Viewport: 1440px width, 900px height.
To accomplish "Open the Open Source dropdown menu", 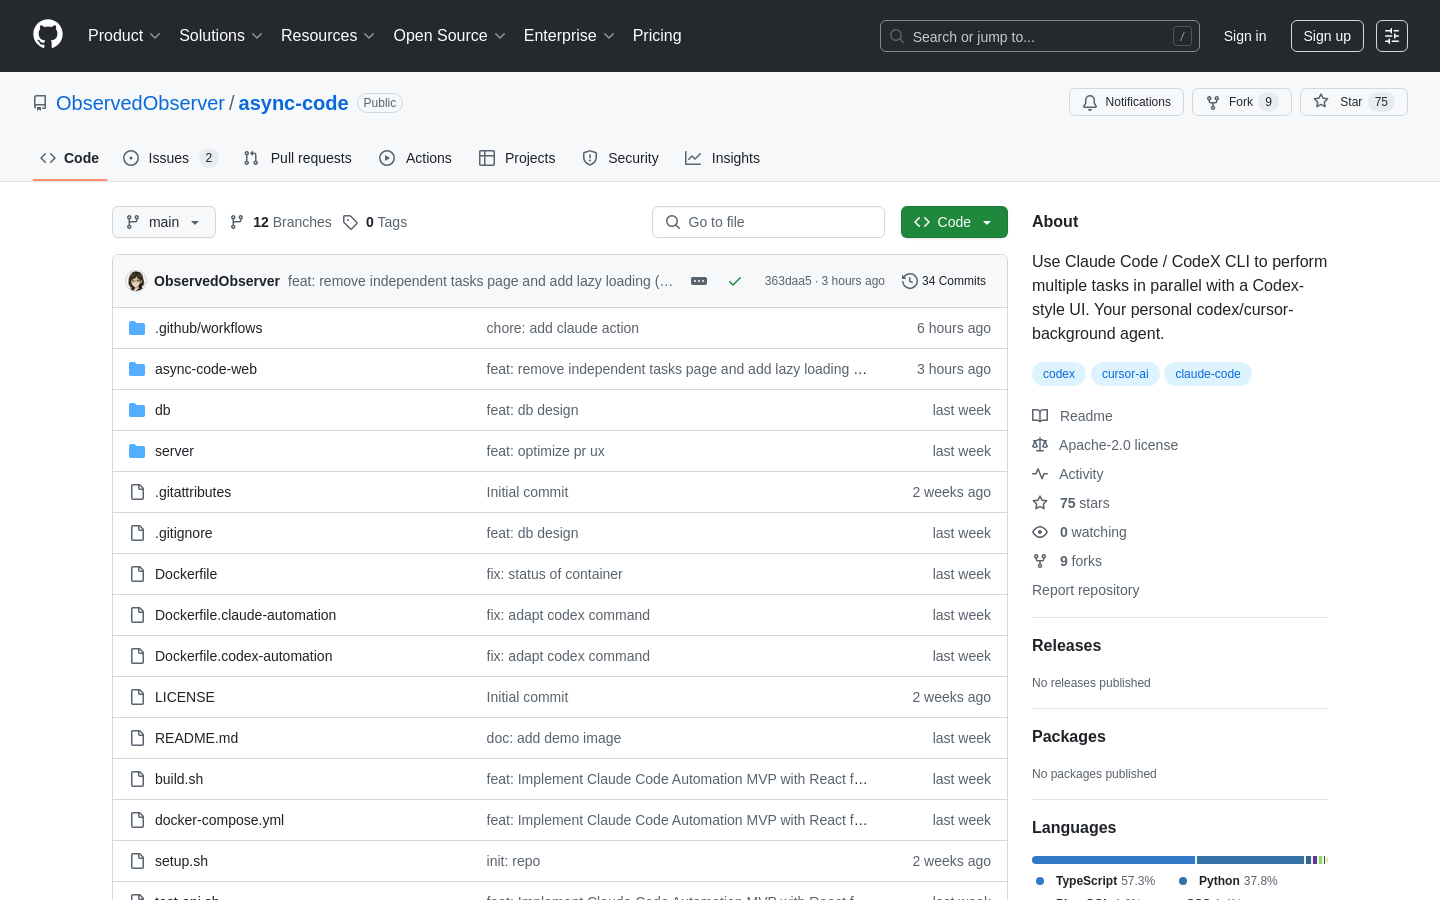I will [450, 36].
